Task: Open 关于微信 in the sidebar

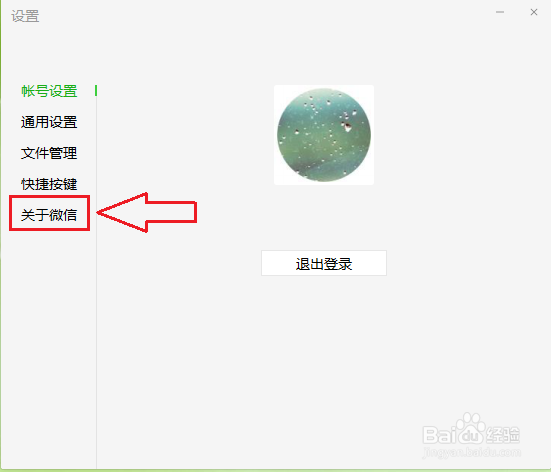Action: coord(49,215)
